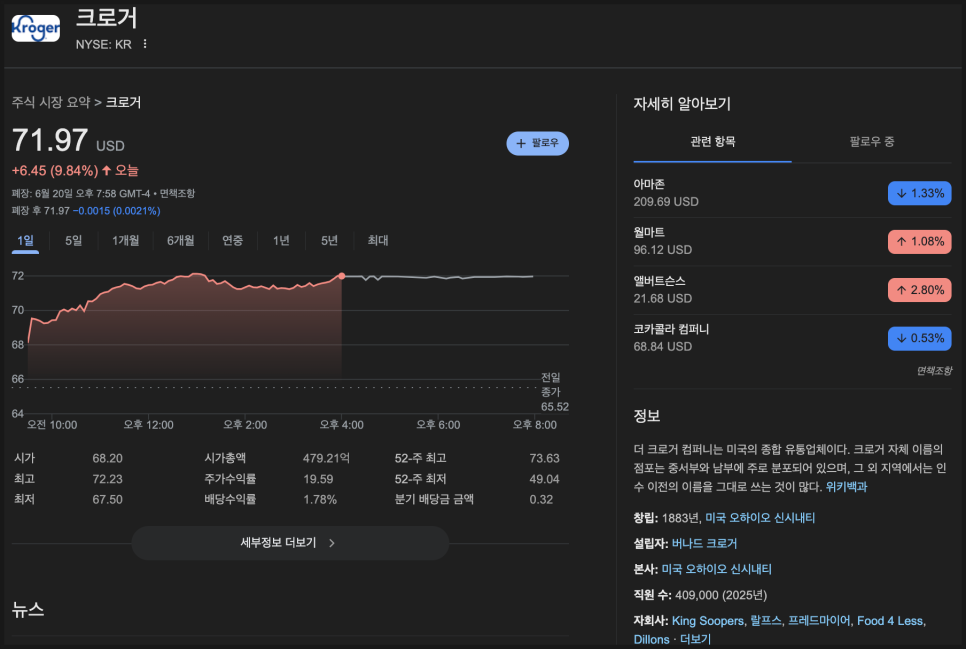Click the 배당수익률 value 1.78%

[x=320, y=500]
